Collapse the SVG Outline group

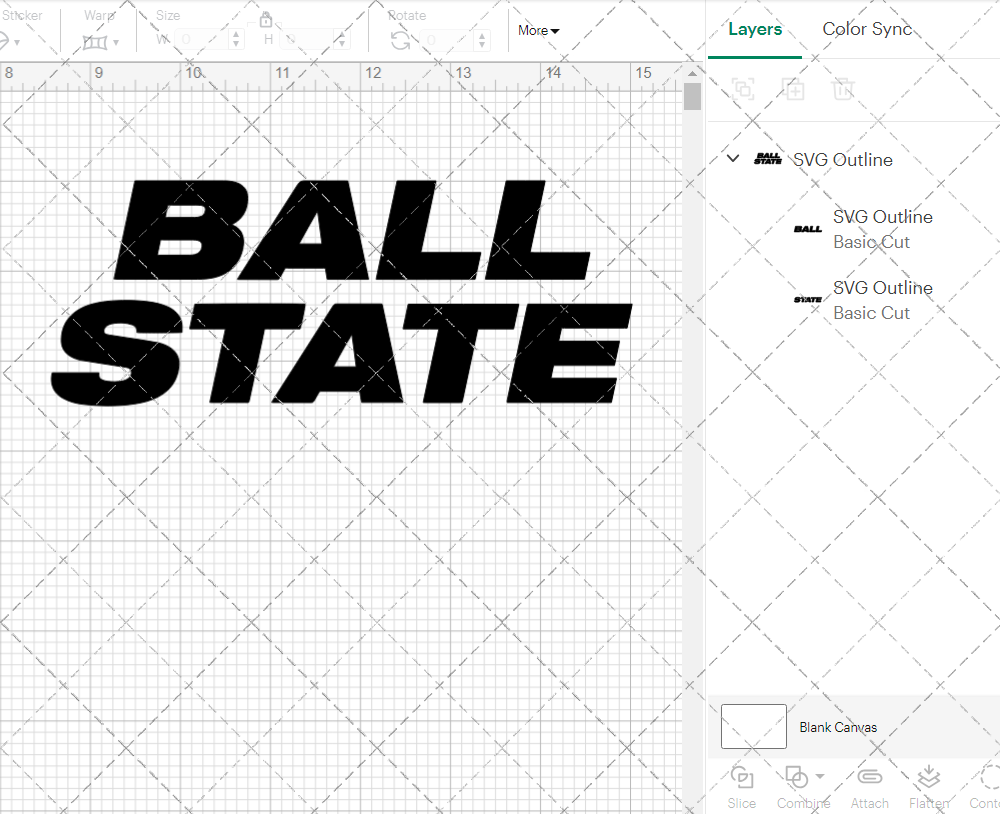point(733,158)
